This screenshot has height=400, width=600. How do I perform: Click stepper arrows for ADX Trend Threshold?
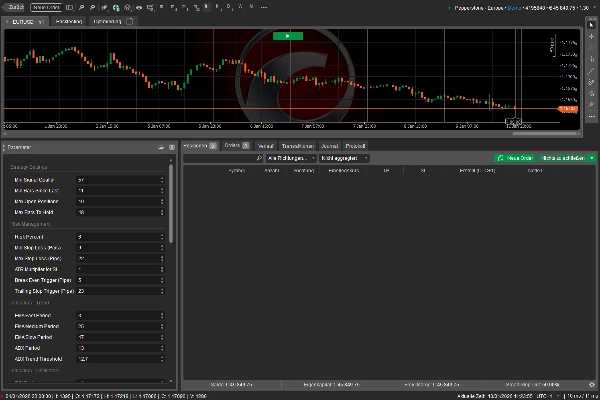click(x=162, y=359)
